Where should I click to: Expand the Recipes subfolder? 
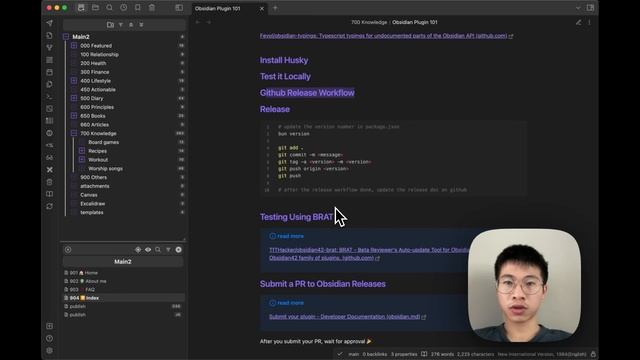(82, 151)
